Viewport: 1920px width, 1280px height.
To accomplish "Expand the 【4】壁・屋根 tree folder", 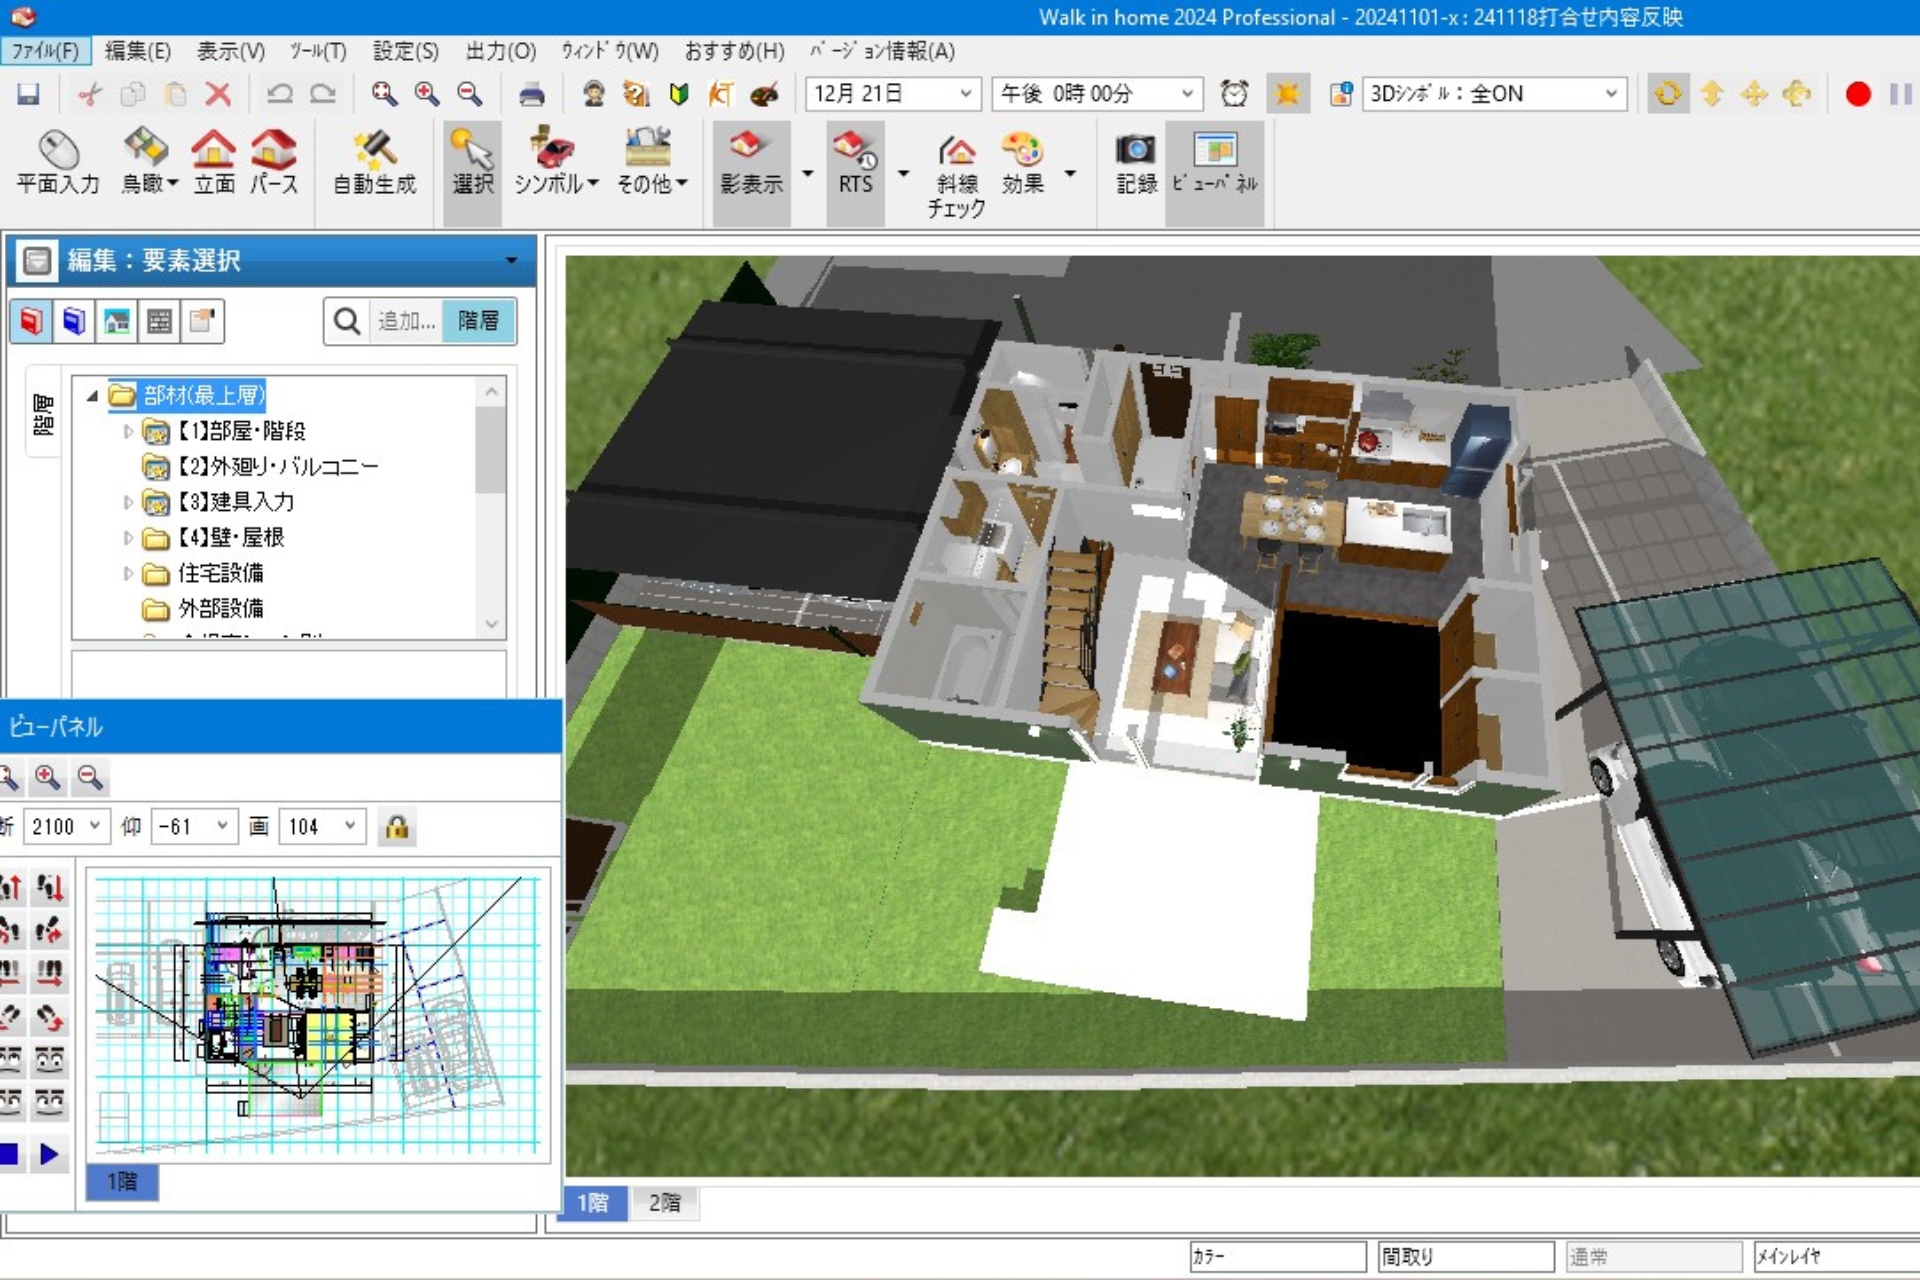I will click(x=128, y=538).
